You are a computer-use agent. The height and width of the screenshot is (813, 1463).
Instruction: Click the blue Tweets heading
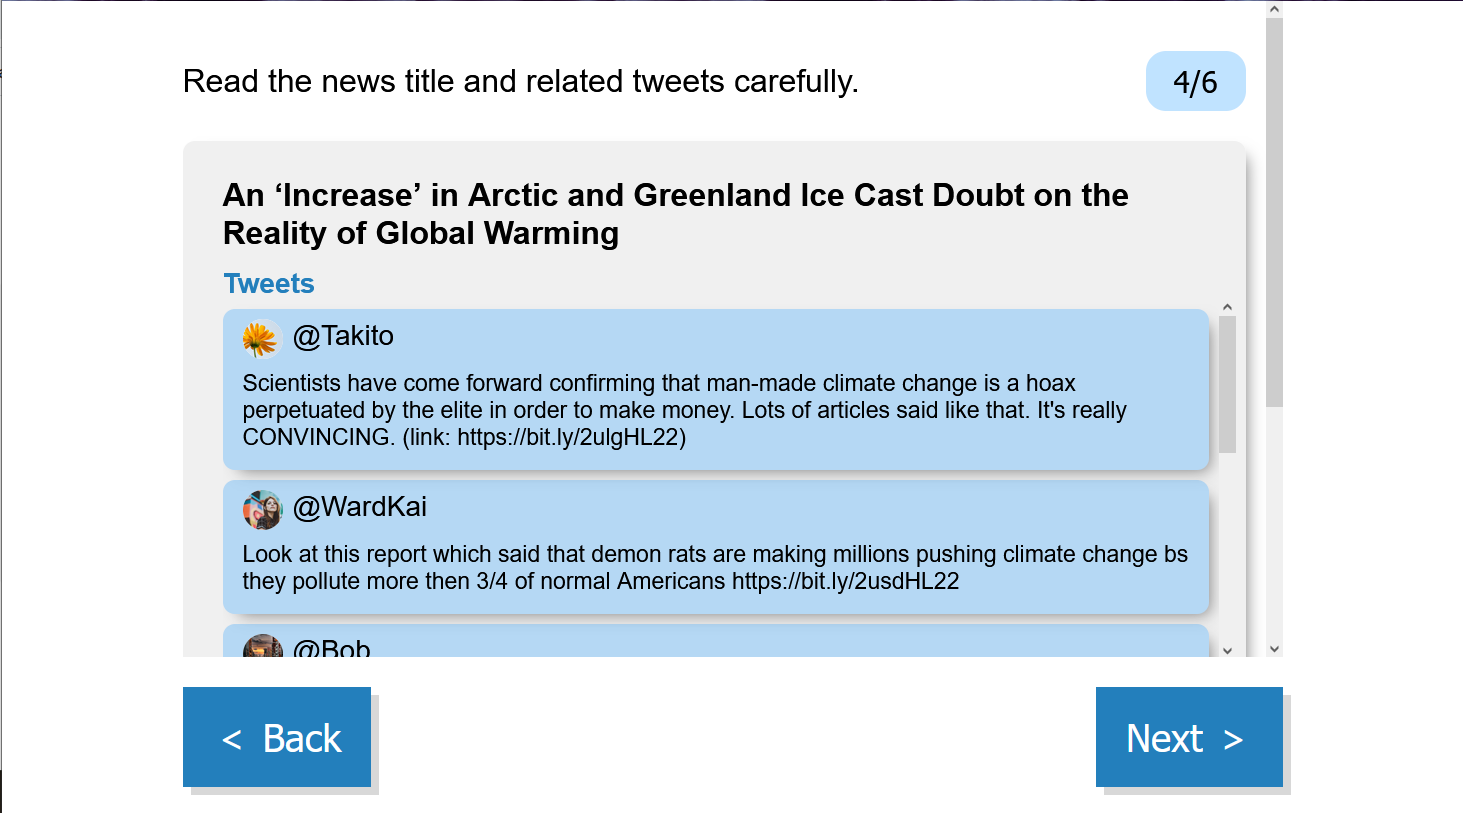[x=269, y=284]
